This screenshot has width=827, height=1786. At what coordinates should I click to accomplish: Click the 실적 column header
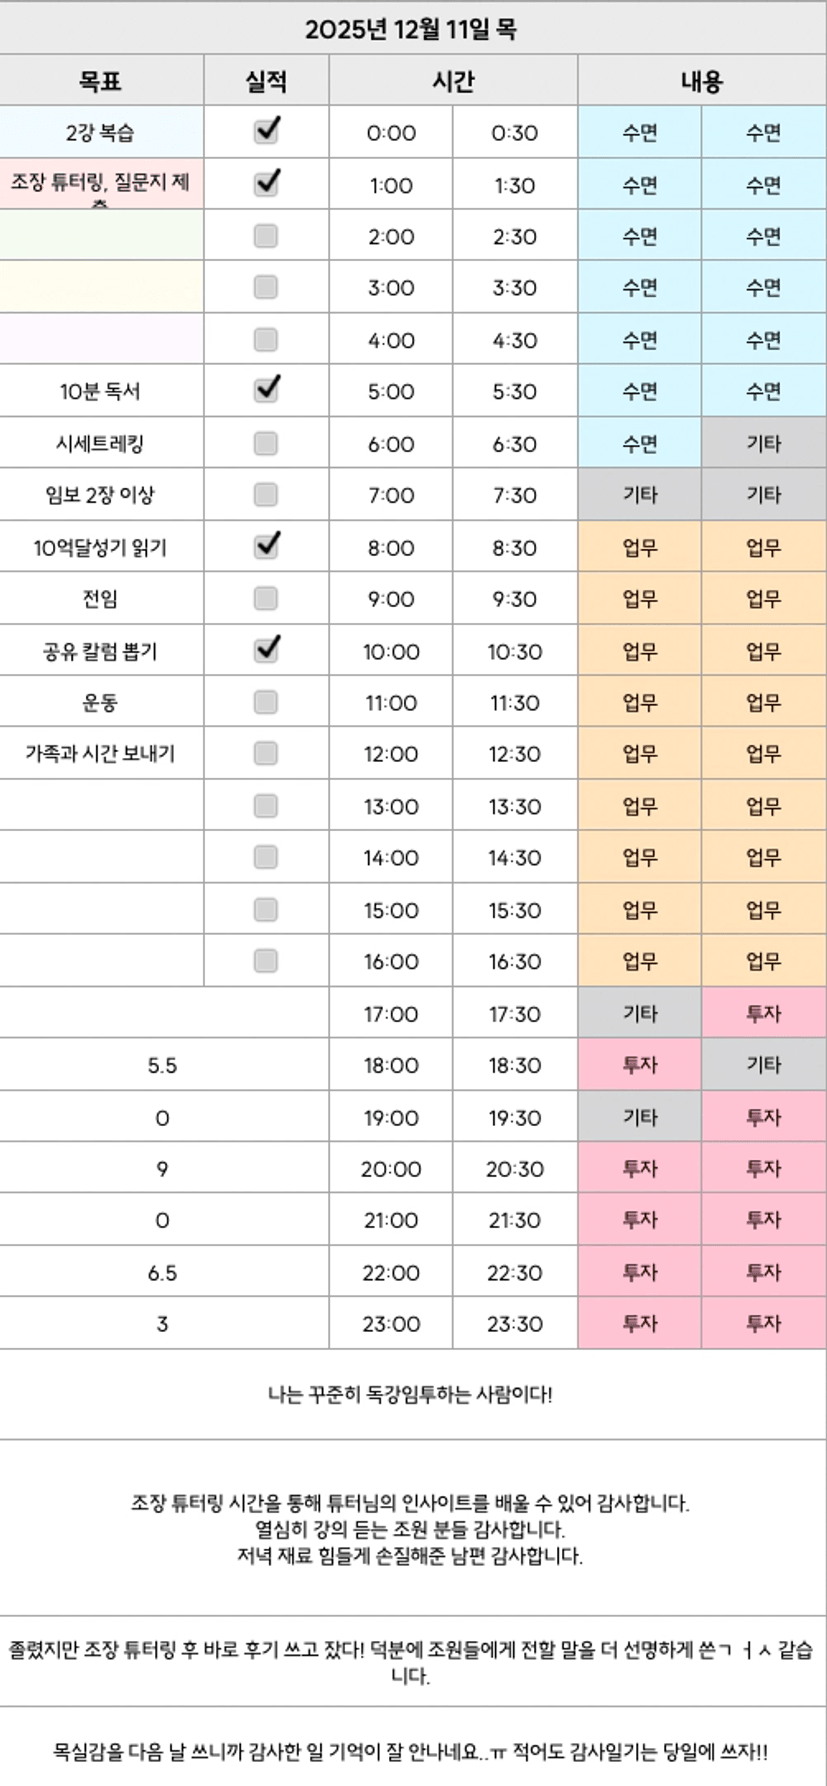click(266, 81)
